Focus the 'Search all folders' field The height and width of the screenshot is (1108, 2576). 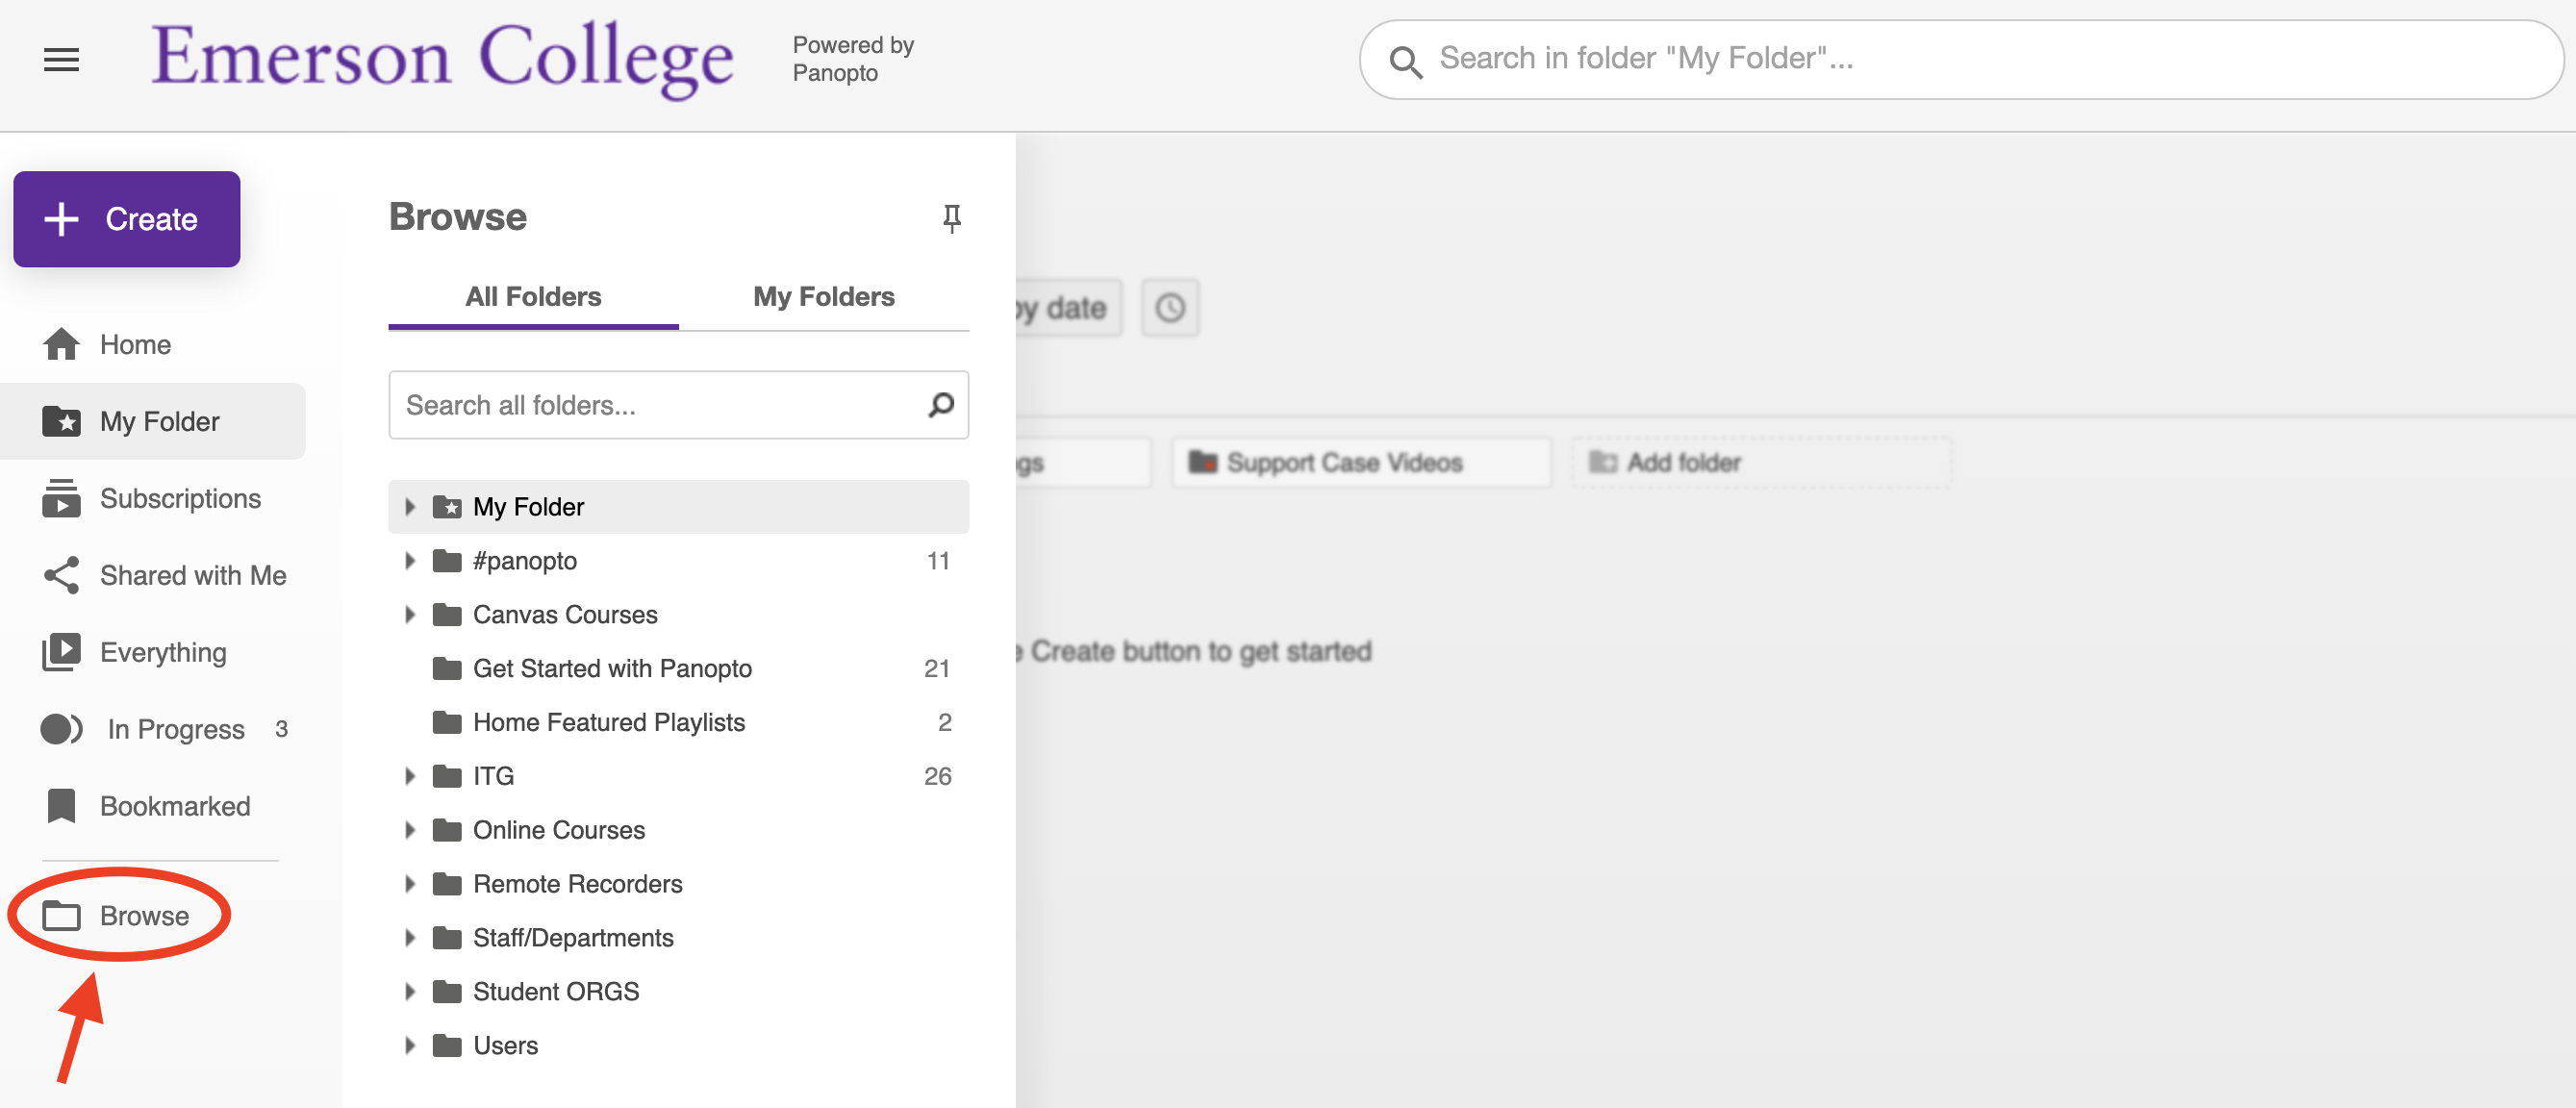(x=678, y=405)
